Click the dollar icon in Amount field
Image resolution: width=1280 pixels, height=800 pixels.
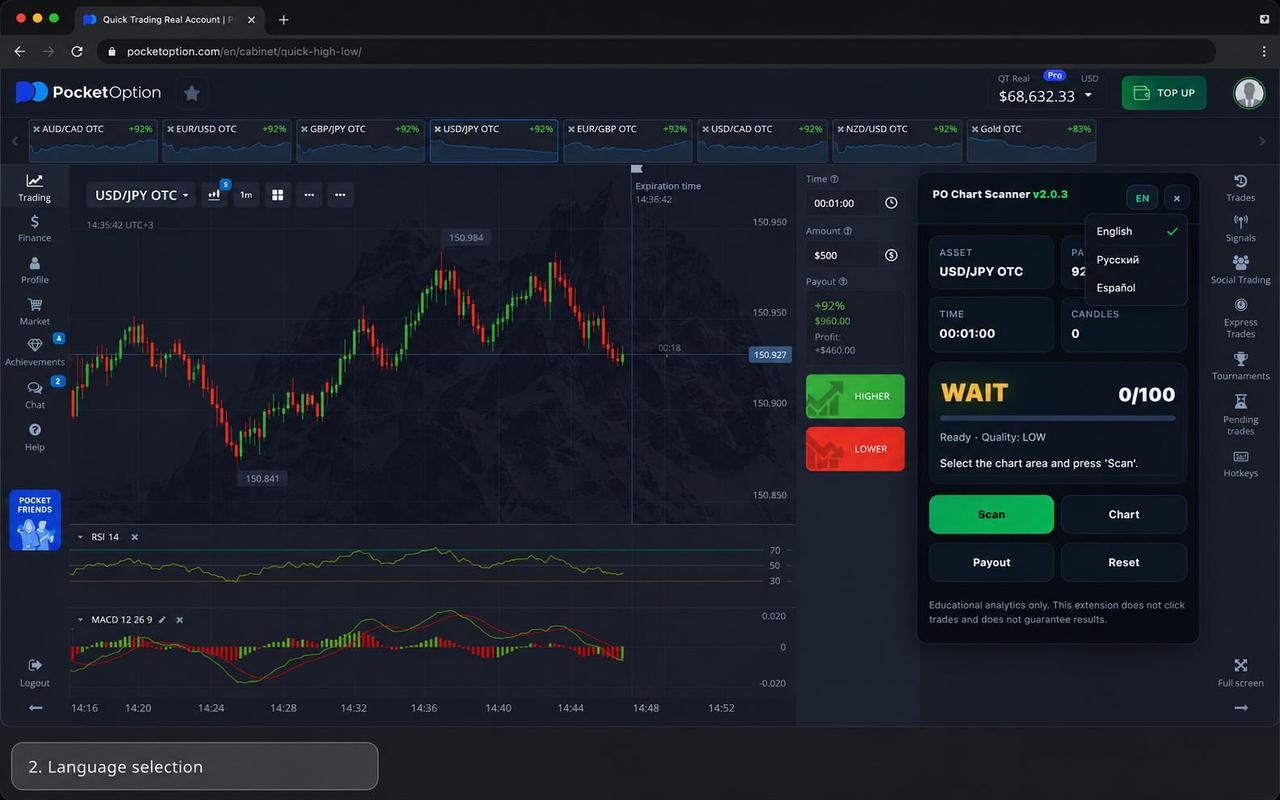coord(891,255)
